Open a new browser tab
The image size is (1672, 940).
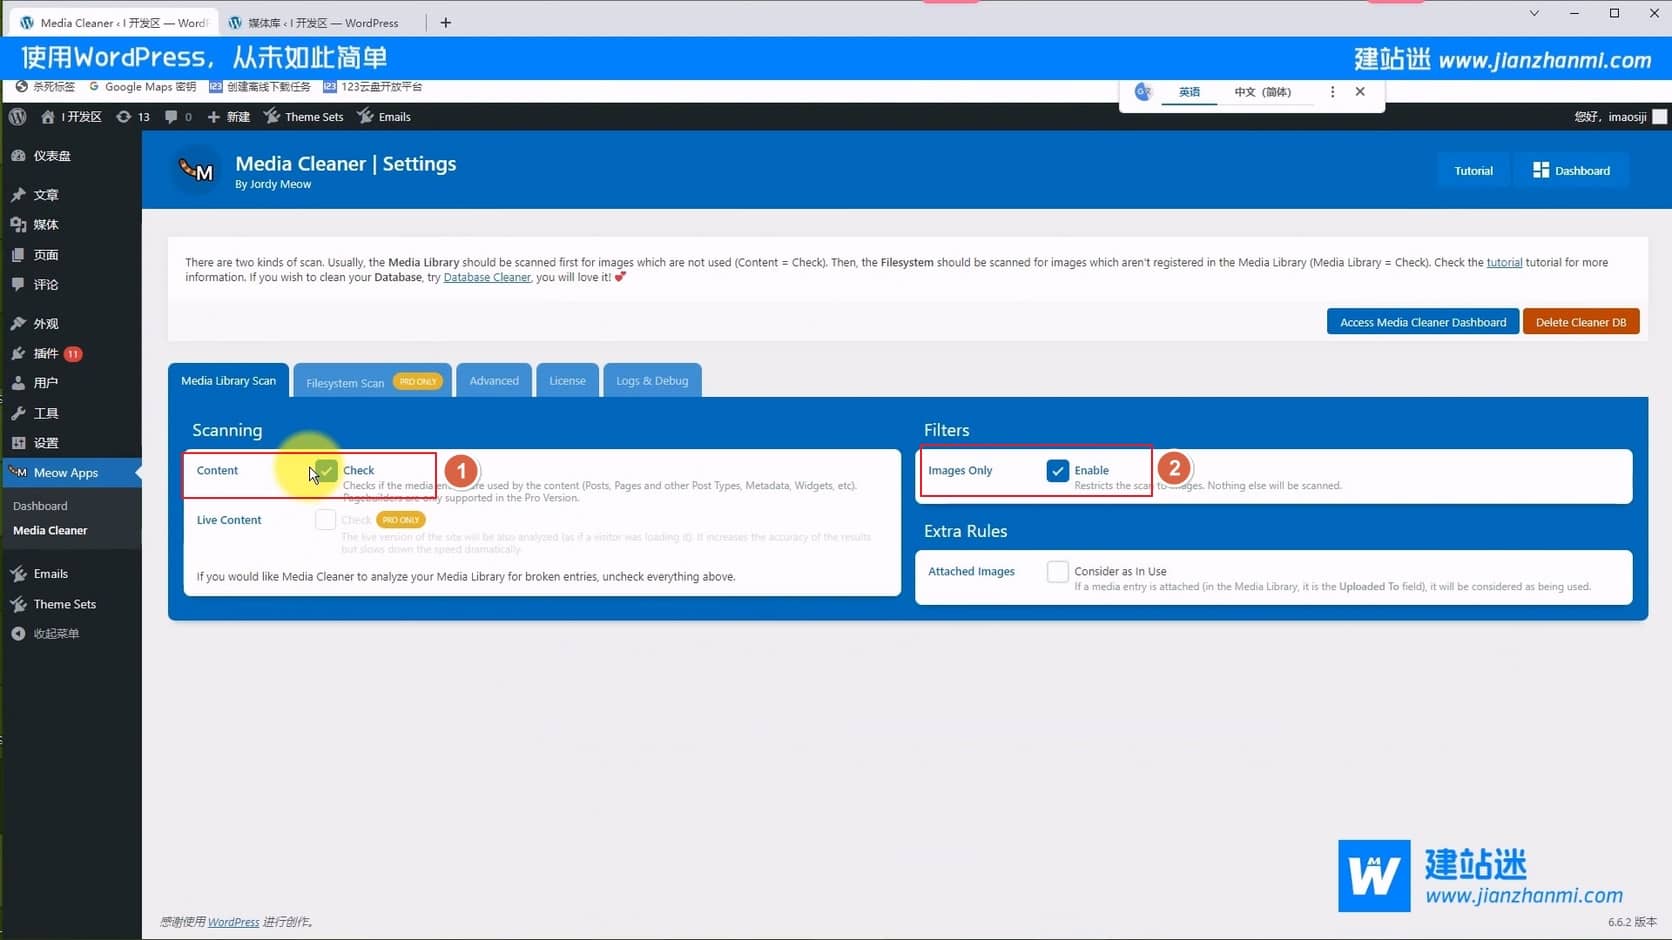coord(446,23)
